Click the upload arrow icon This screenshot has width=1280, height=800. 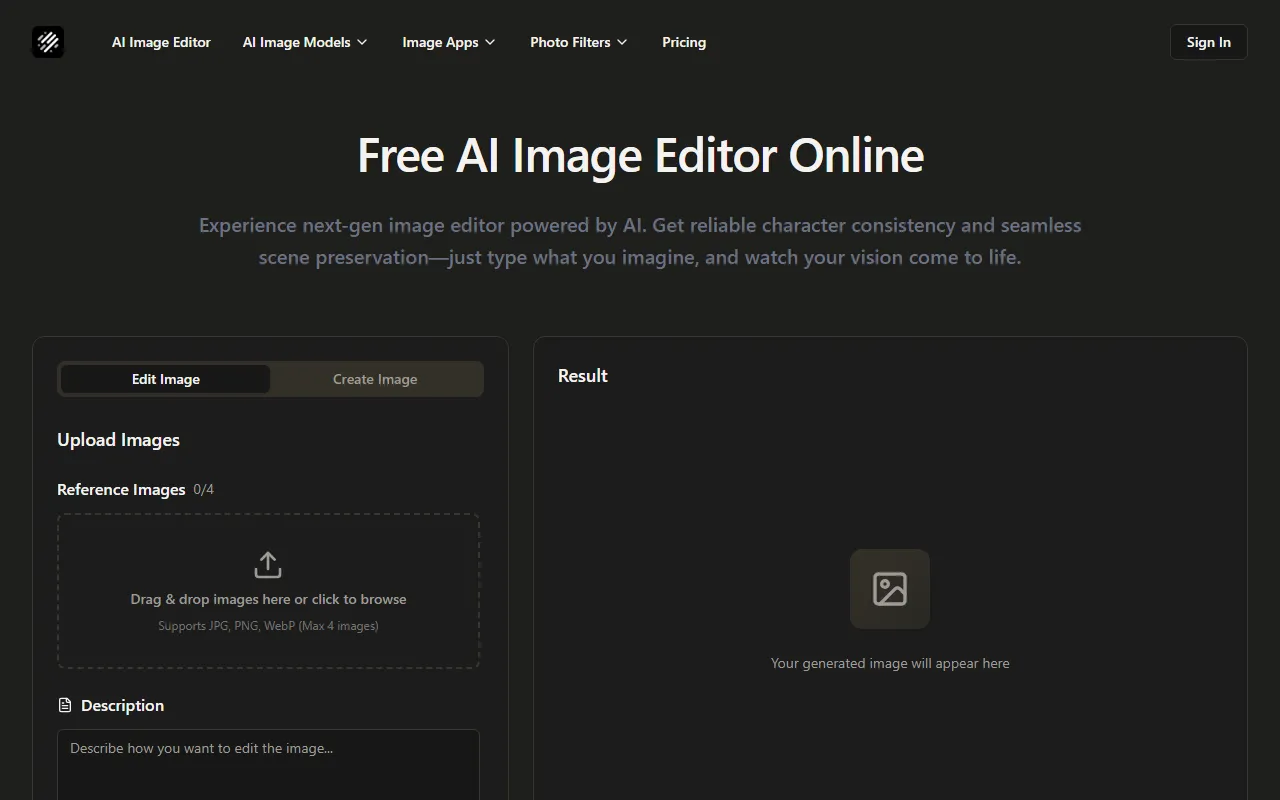click(x=268, y=565)
